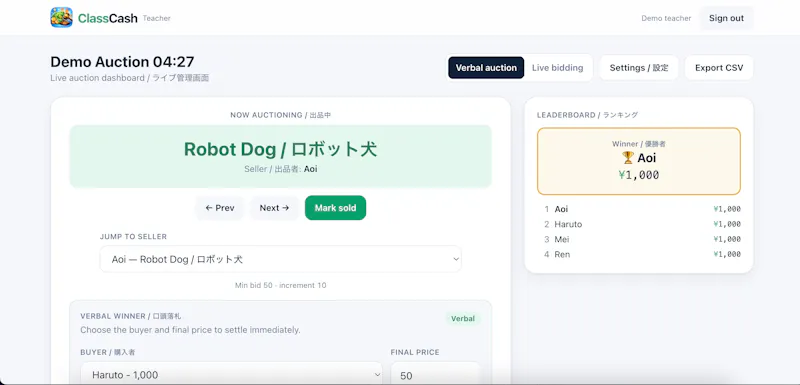Image resolution: width=800 pixels, height=385 pixels.
Task: Click the Robot Dog / ロボット犬 item title
Action: pyautogui.click(x=280, y=149)
